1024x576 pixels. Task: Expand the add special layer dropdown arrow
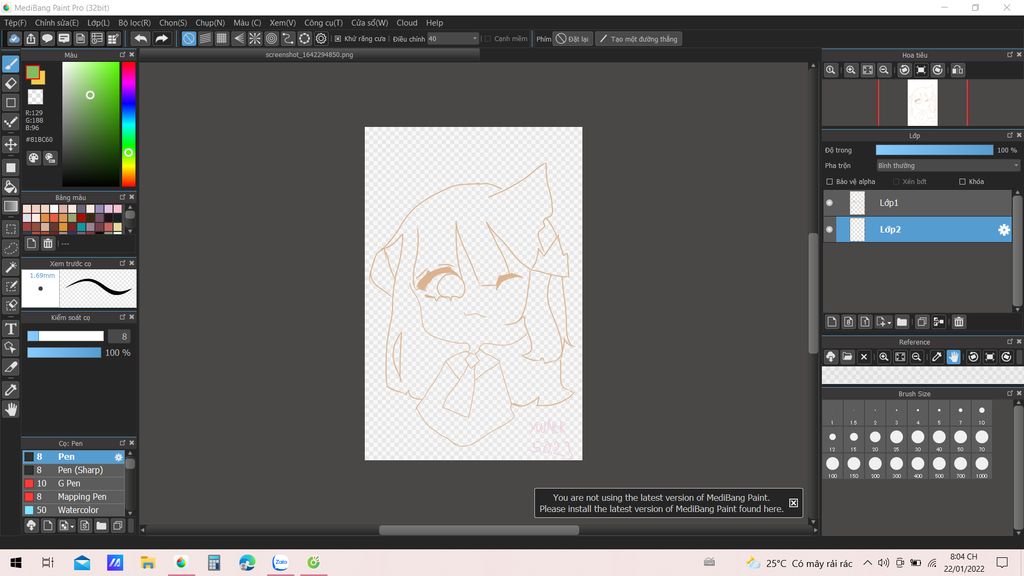[889, 323]
